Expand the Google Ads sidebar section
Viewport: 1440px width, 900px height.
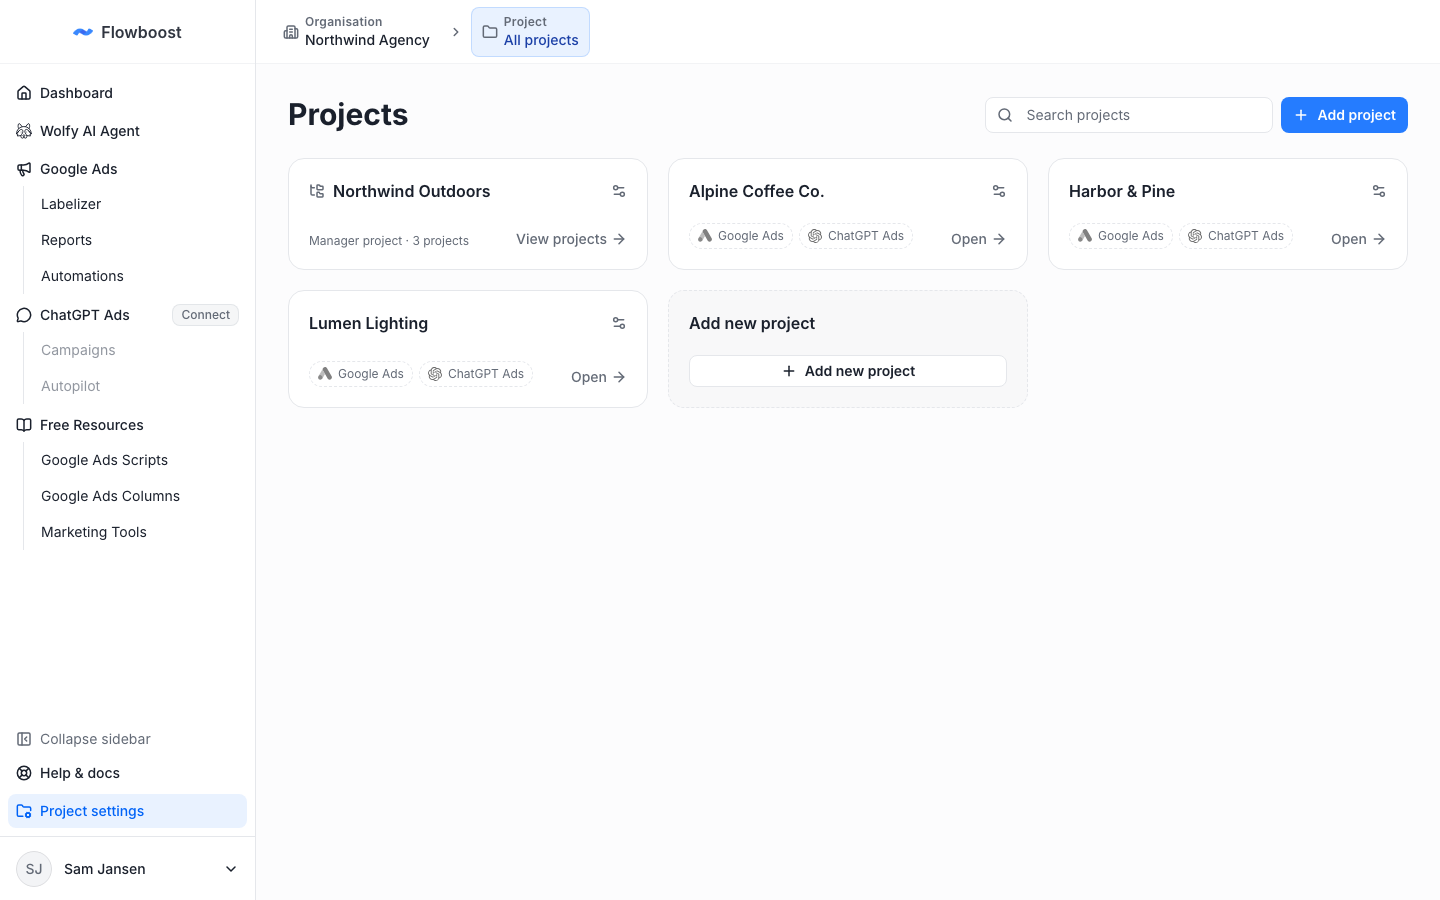point(127,169)
